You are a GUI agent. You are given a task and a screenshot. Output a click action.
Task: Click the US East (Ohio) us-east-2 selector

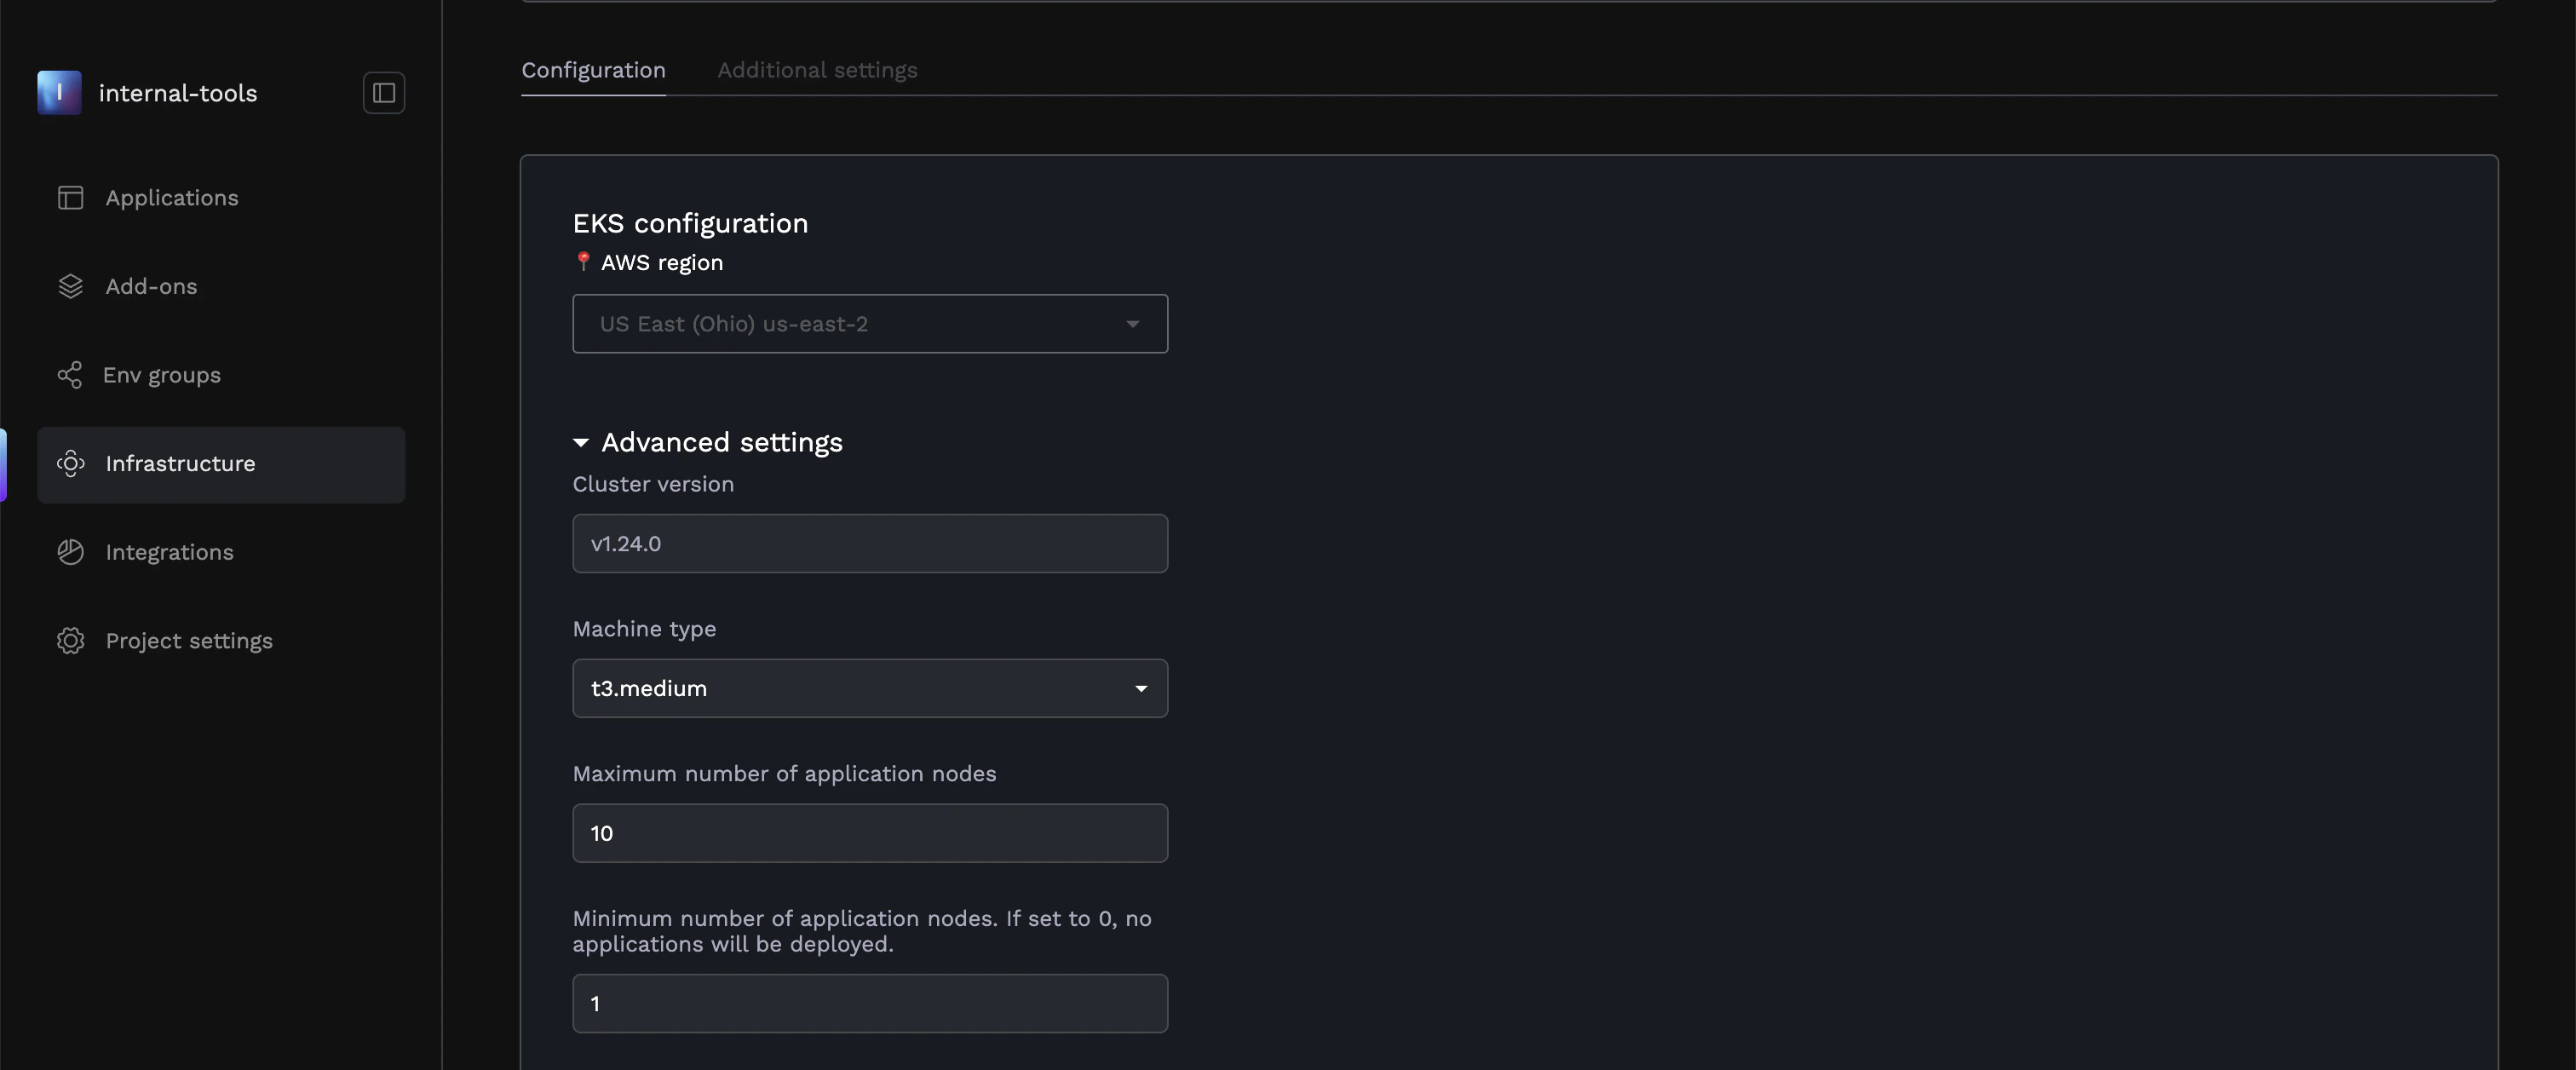tap(869, 323)
